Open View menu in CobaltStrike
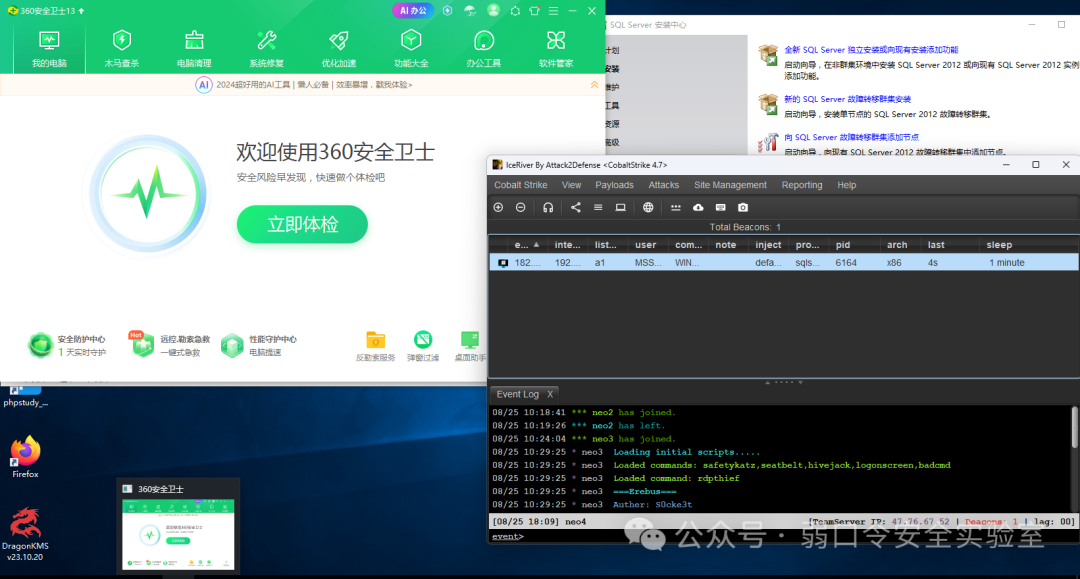 571,185
